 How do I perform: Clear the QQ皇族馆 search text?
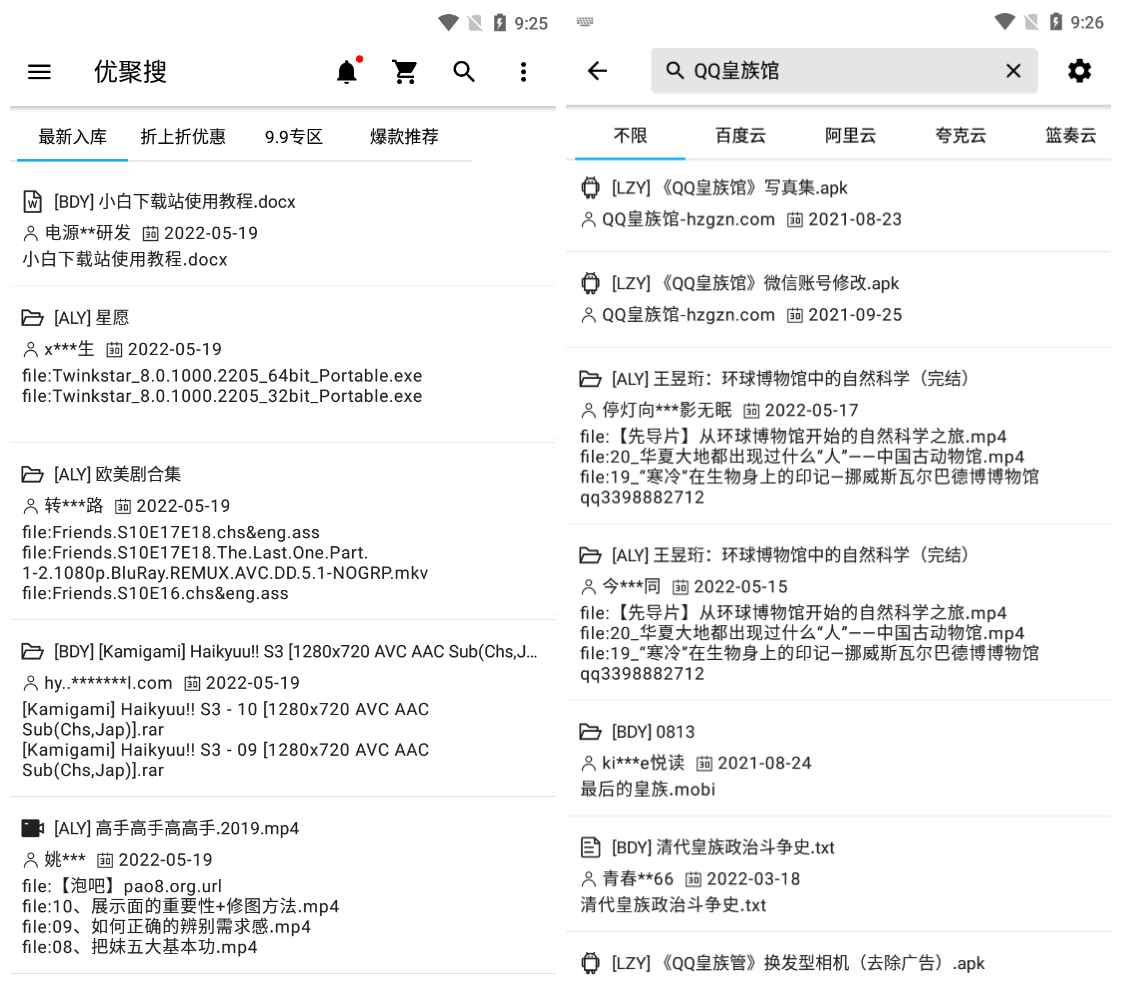click(x=1013, y=70)
